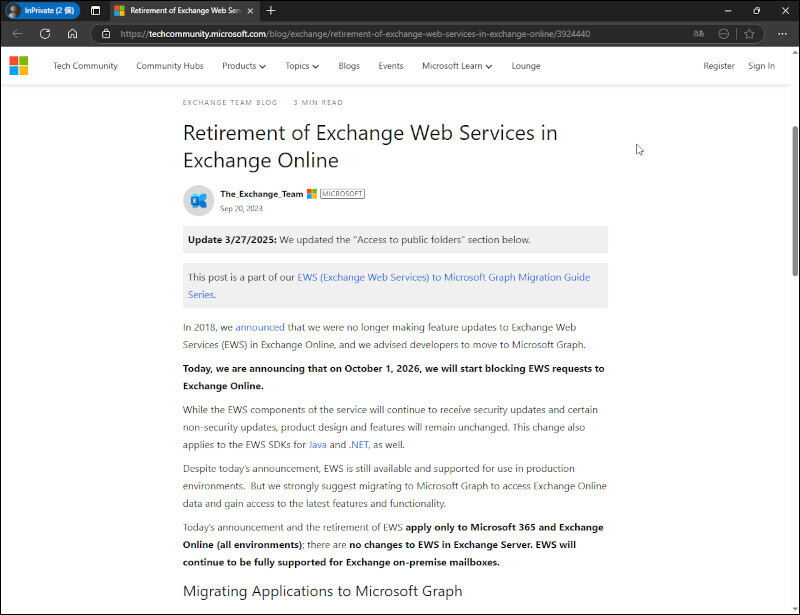This screenshot has width=800, height=615.
Task: Click the browser back arrow
Action: [17, 34]
